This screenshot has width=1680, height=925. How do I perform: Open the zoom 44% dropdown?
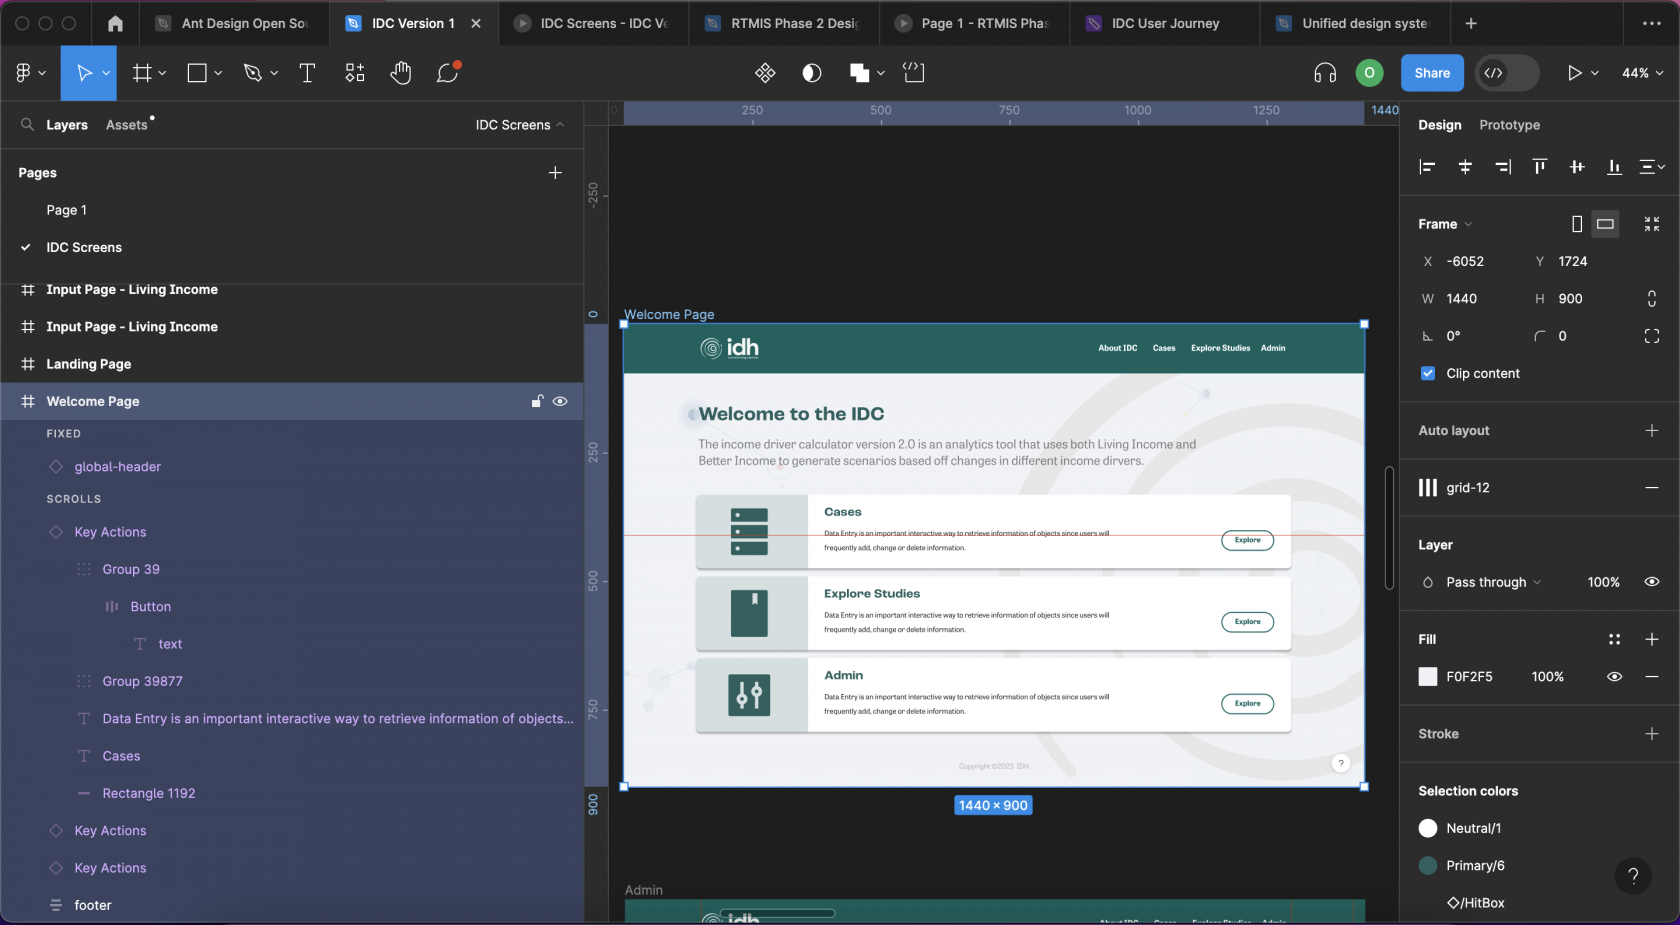(x=1643, y=73)
